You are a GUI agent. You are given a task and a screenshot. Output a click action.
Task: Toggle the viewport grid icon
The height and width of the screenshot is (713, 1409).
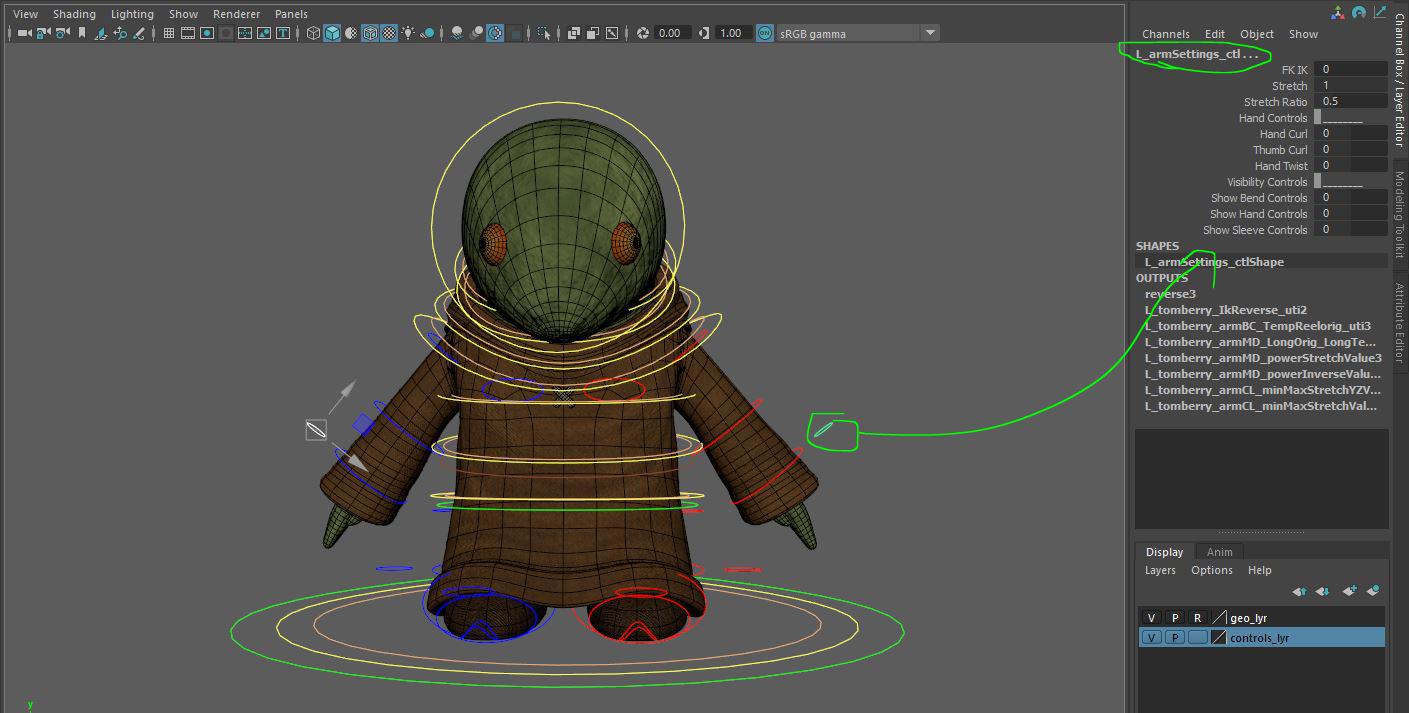coord(169,33)
